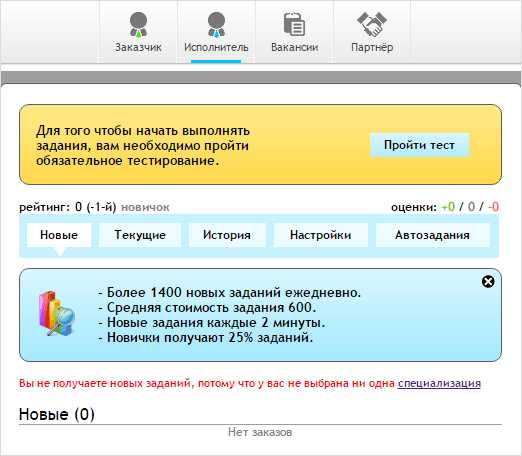Open the Настройки tab
The image size is (522, 456).
point(321,235)
